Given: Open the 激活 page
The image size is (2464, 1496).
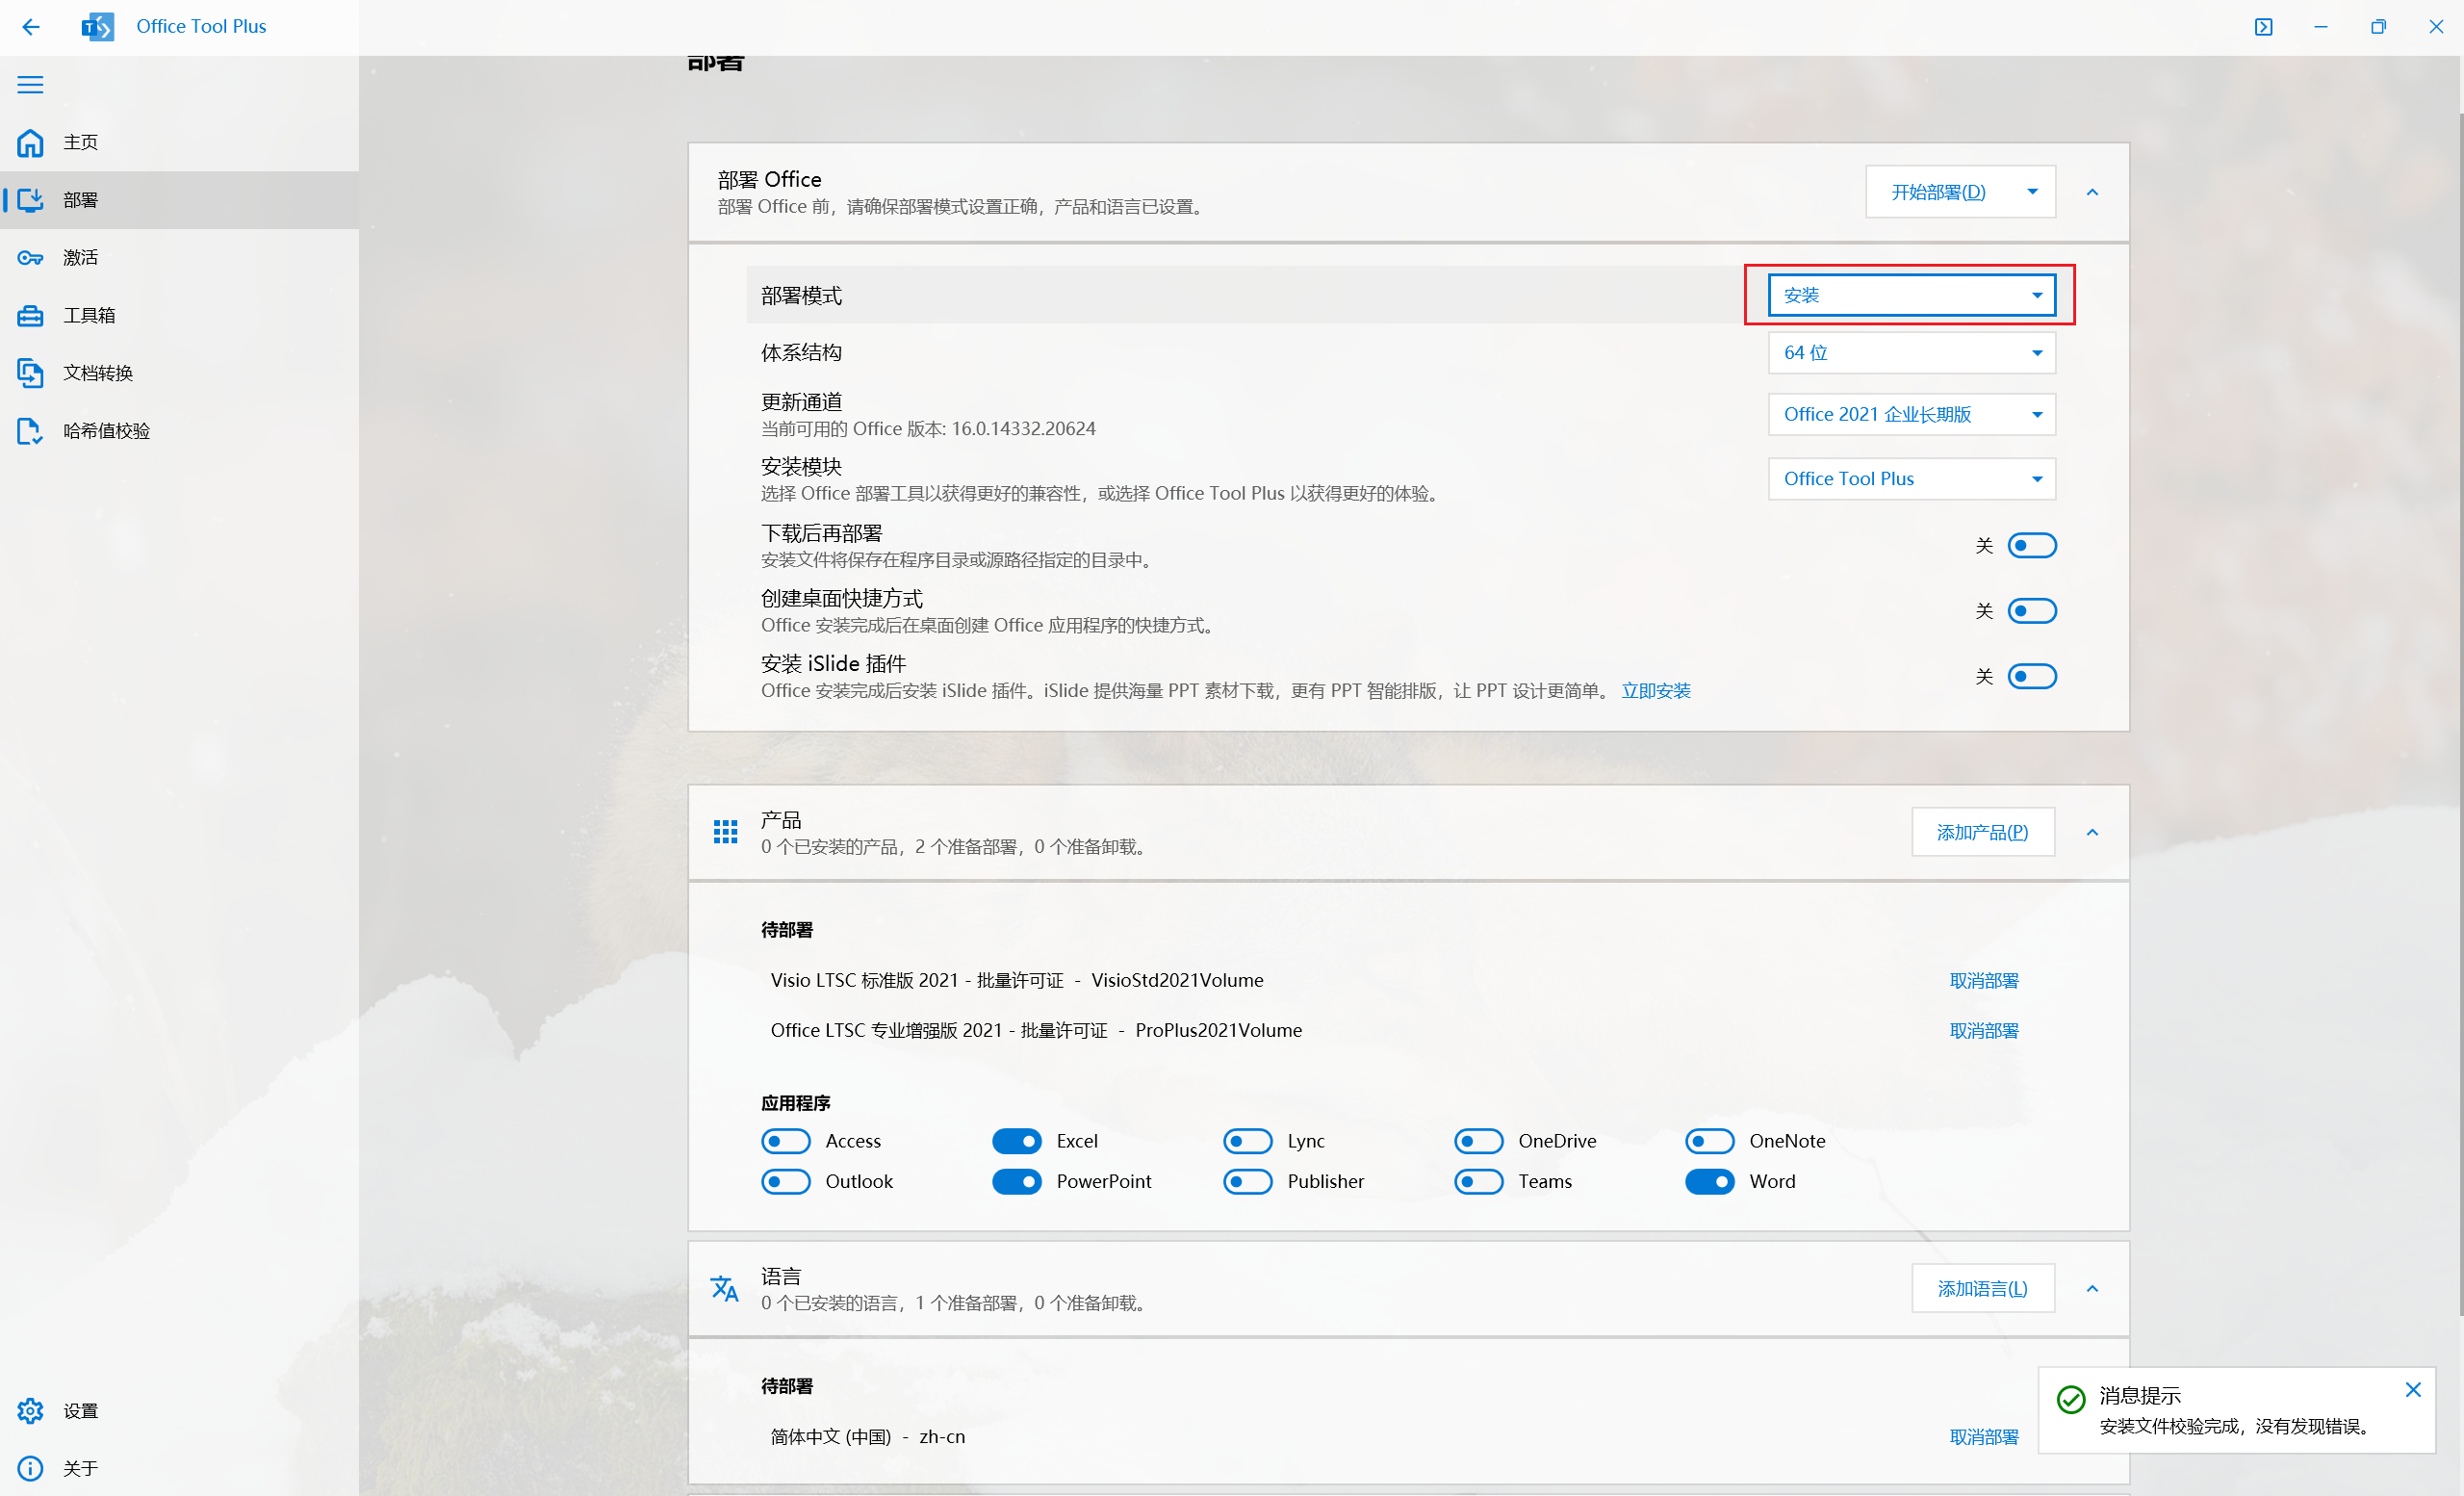Looking at the screenshot, I should pyautogui.click(x=180, y=258).
